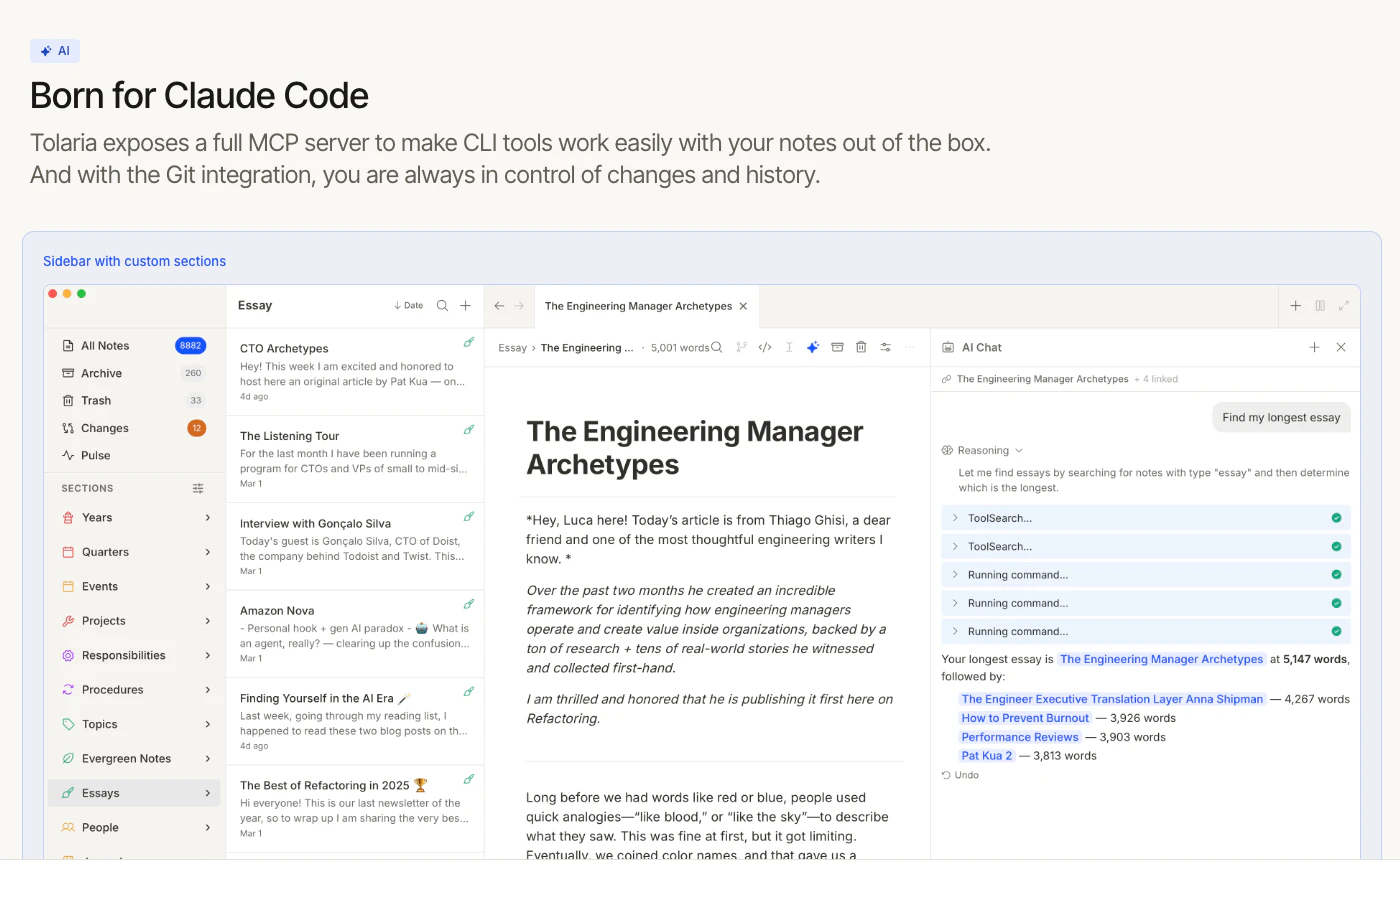Open the How to Prevent Burnout link
This screenshot has width=1400, height=909.
(1025, 719)
